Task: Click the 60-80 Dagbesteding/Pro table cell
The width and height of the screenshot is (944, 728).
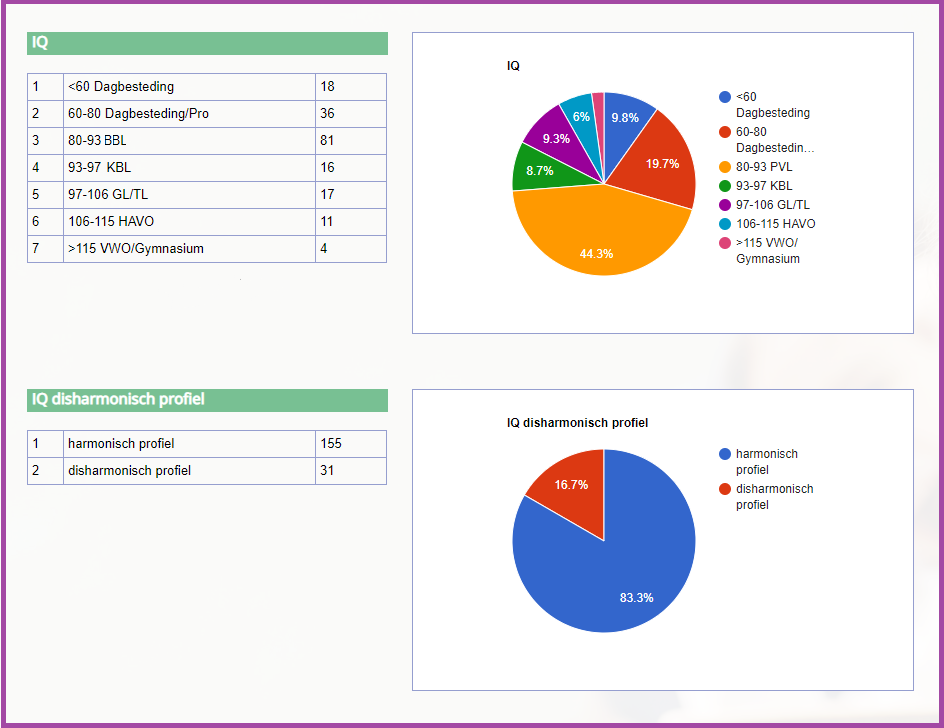Action: 189,114
